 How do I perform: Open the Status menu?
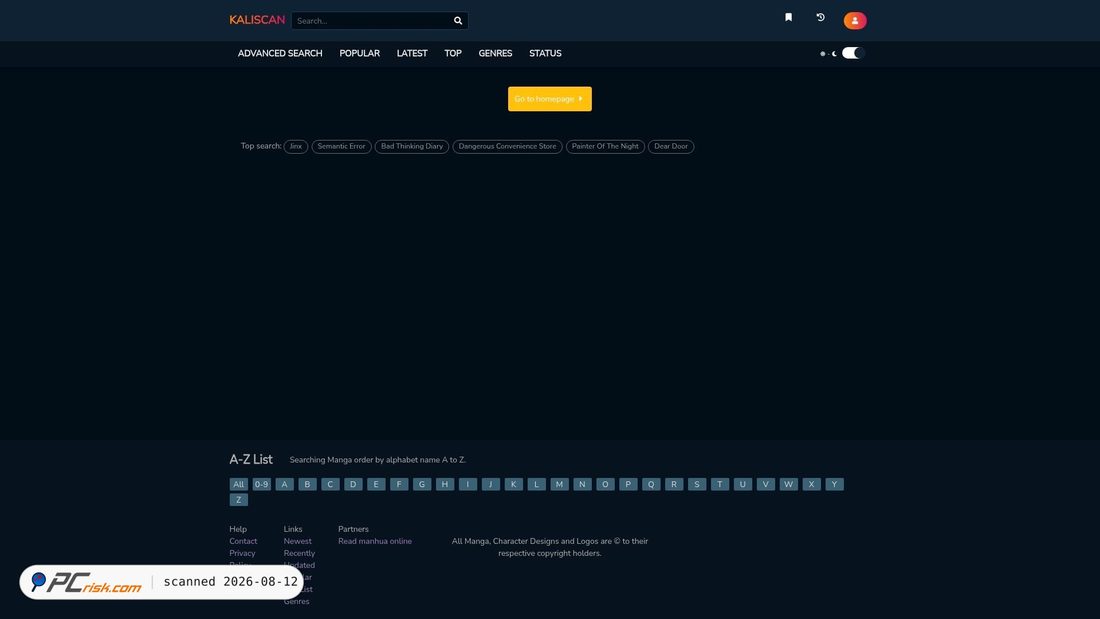pos(545,53)
